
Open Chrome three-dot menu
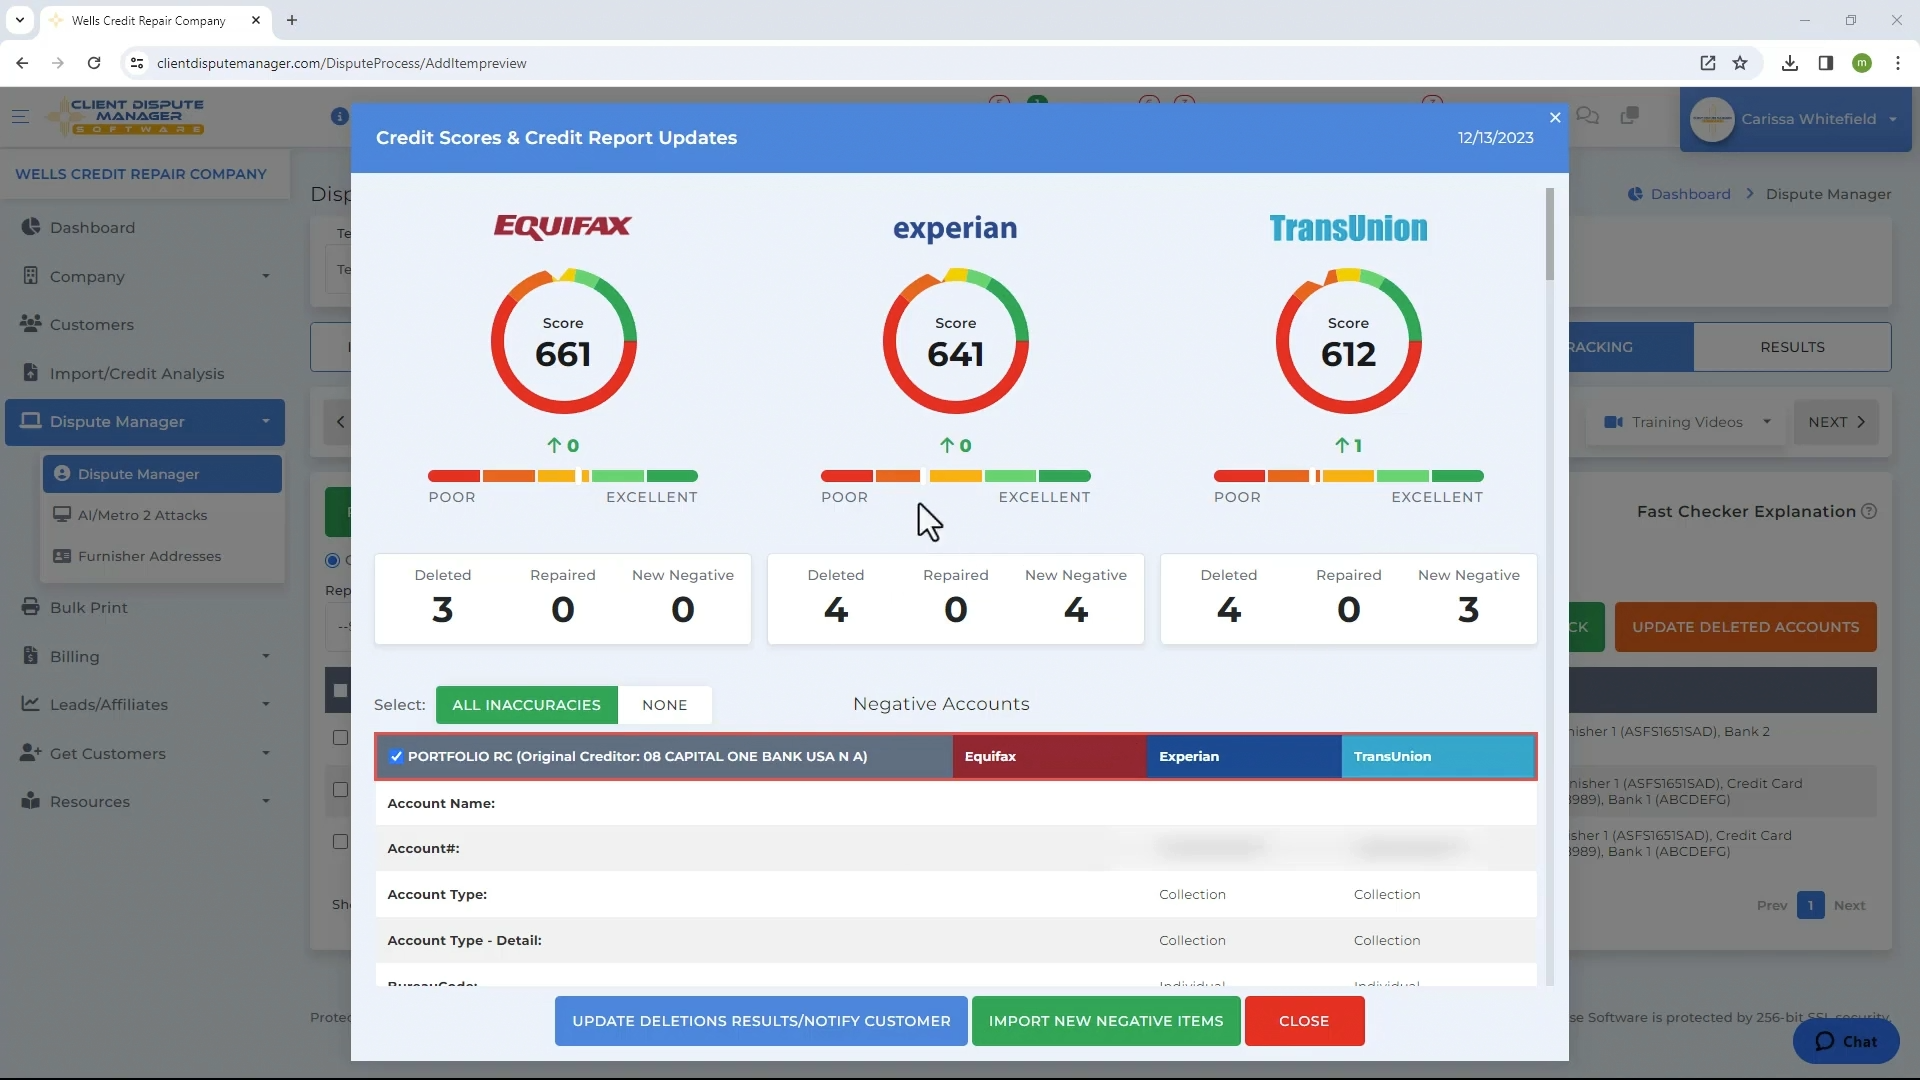pos(1897,63)
